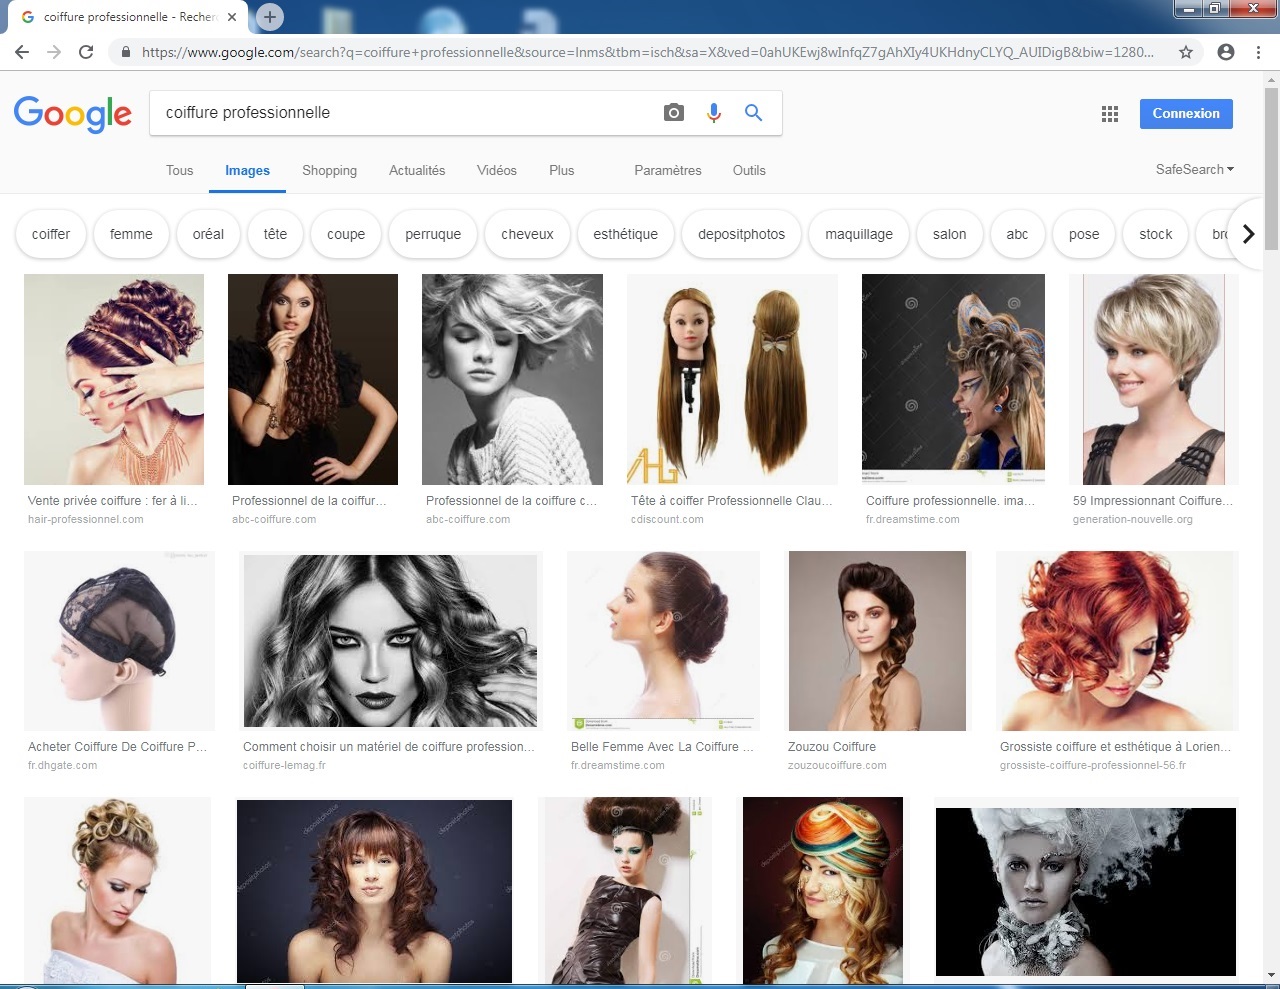Image resolution: width=1280 pixels, height=989 pixels.
Task: Open the Comment choisir un matériel image
Action: point(391,641)
